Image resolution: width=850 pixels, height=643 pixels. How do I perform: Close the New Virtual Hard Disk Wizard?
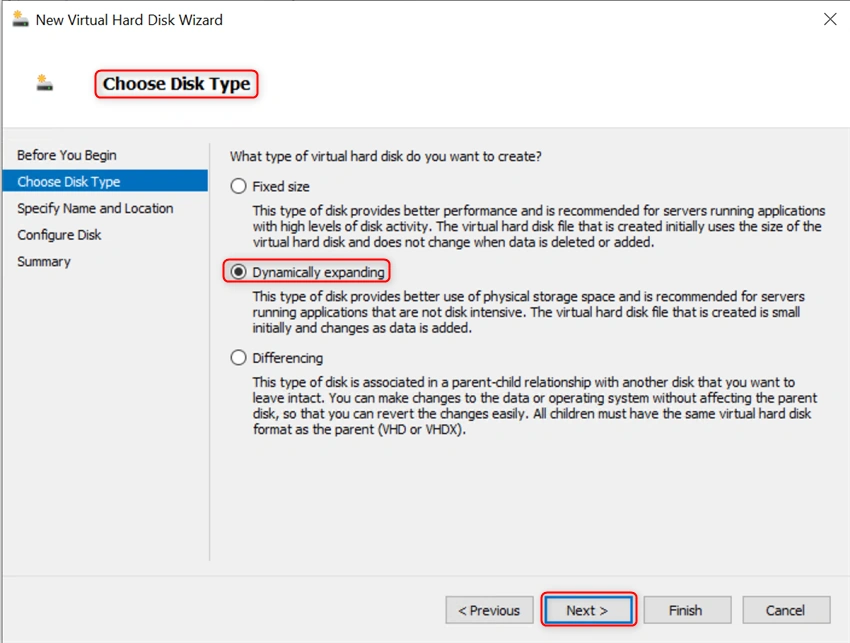pyautogui.click(x=830, y=20)
